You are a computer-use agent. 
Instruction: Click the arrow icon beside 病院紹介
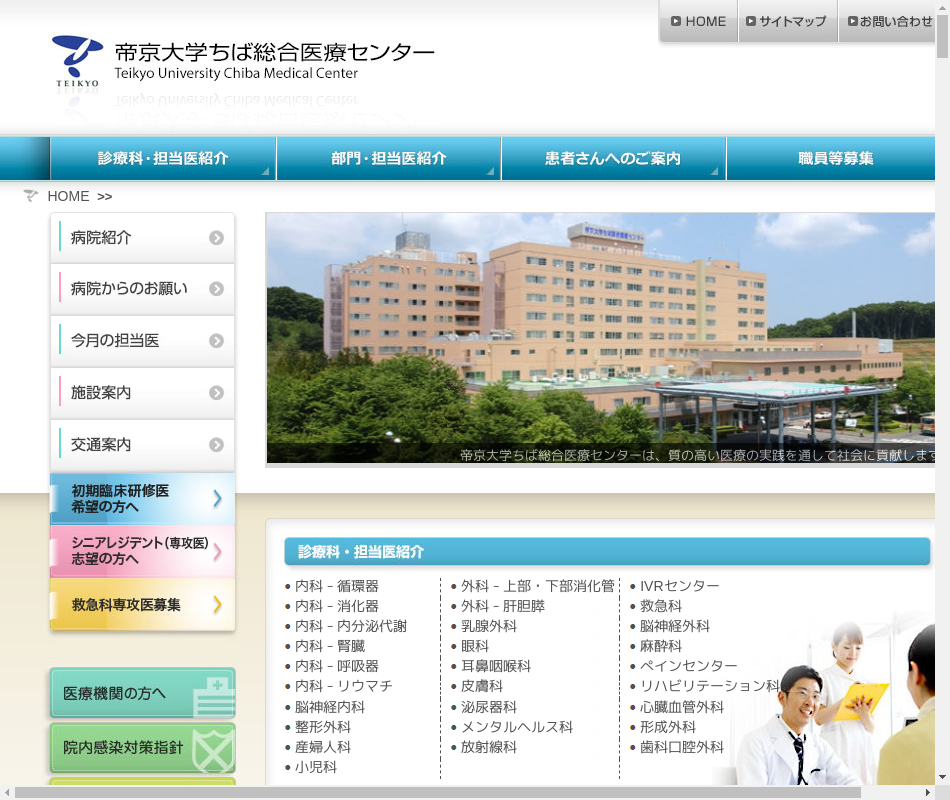click(216, 238)
